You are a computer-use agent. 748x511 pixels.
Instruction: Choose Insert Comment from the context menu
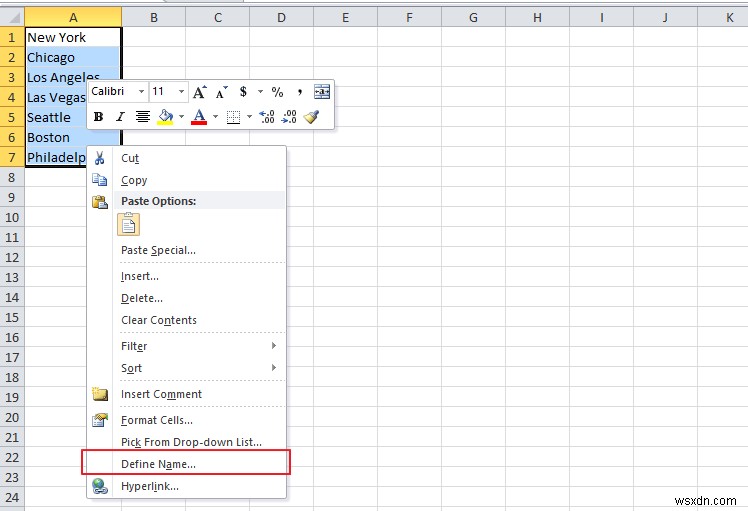click(x=187, y=394)
